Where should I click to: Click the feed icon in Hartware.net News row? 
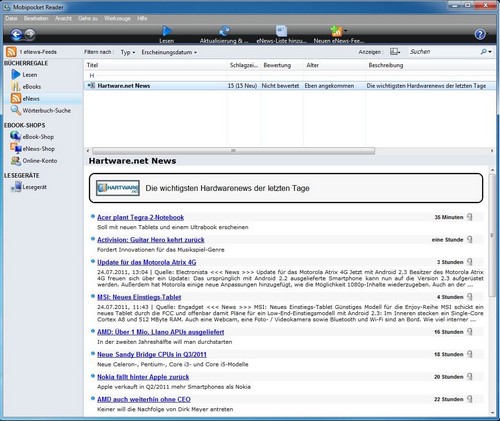(91, 86)
